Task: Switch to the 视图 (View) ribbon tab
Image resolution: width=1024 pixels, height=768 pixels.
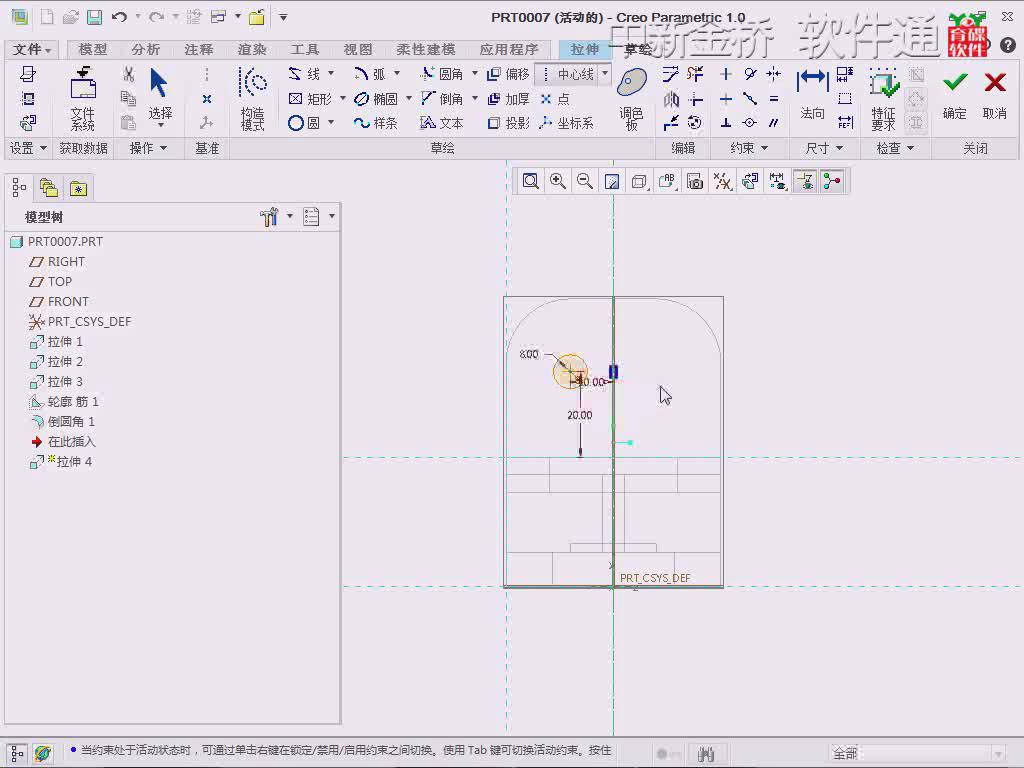Action: (358, 49)
